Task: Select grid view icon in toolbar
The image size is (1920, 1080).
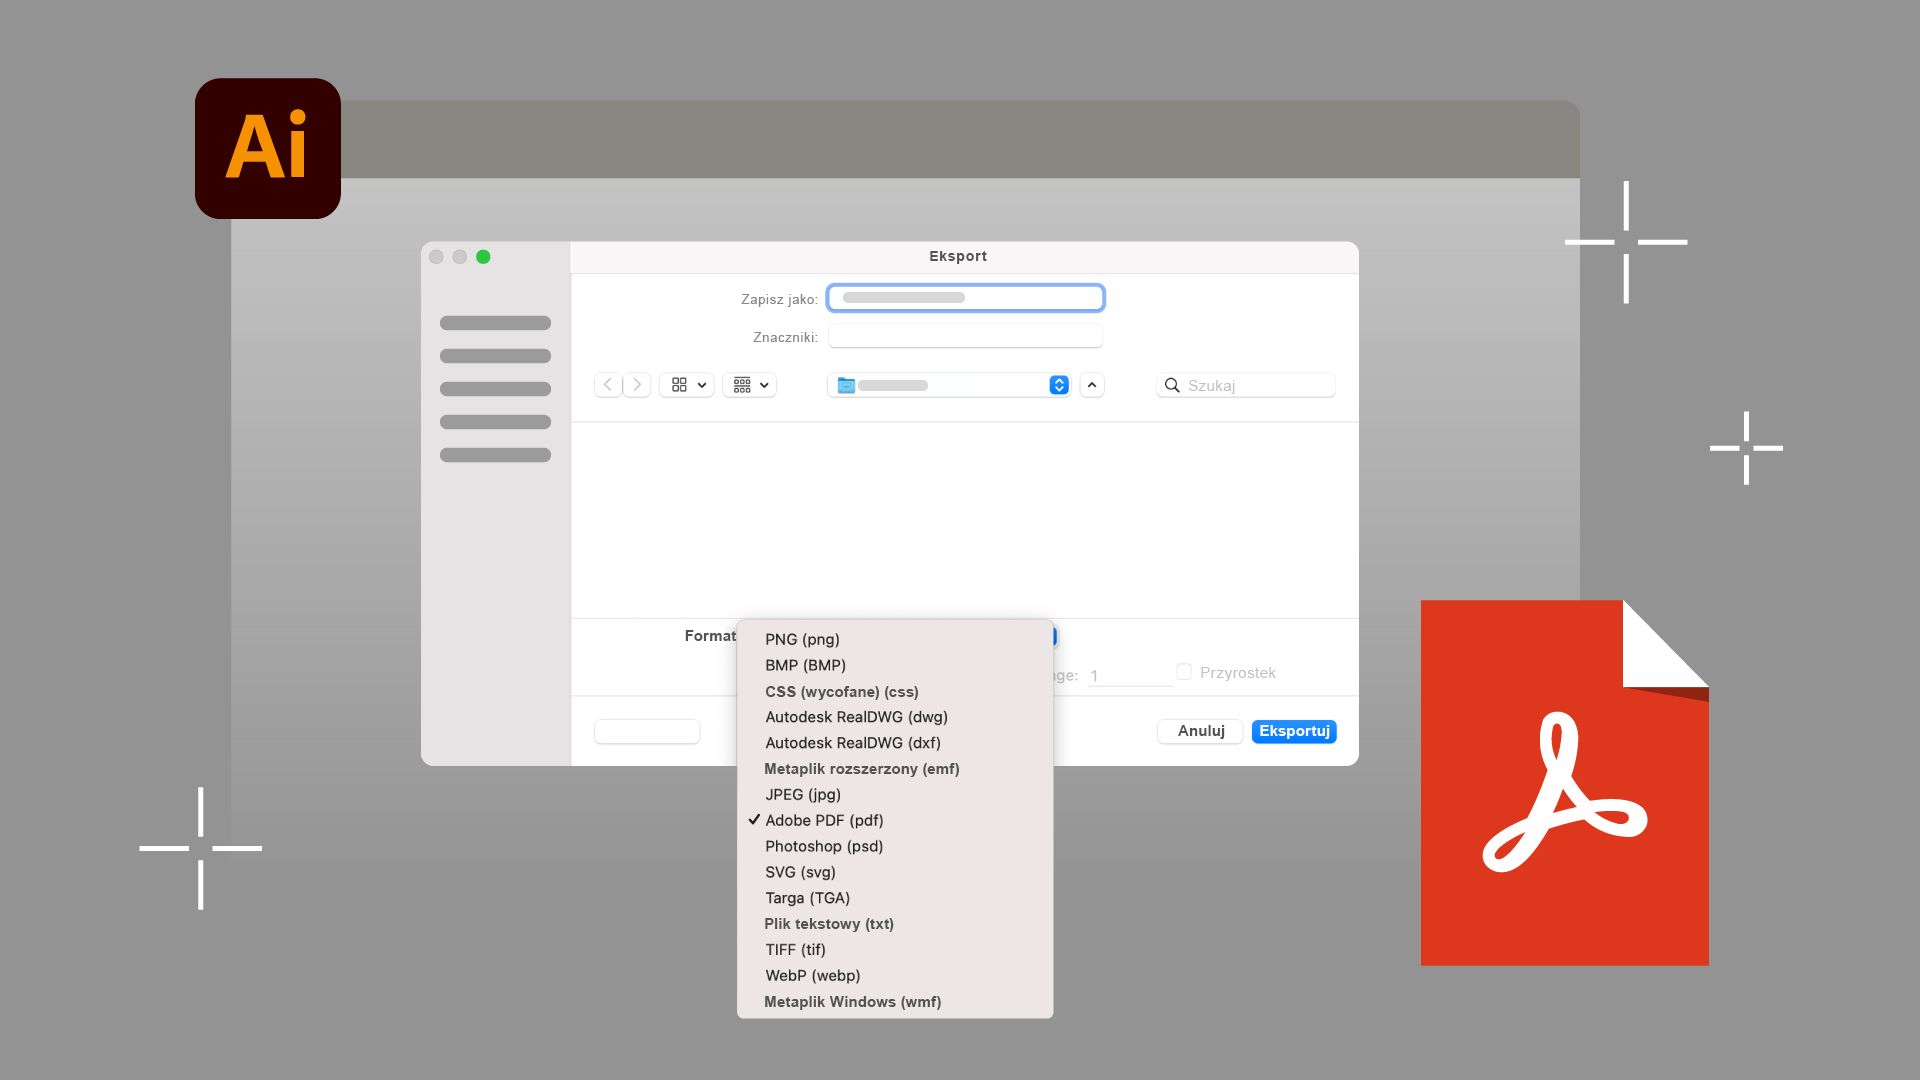Action: tap(678, 384)
